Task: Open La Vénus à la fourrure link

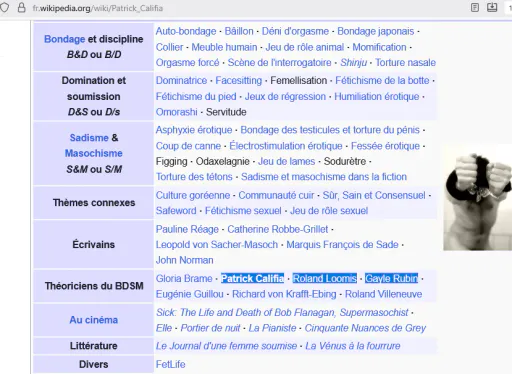Action: (x=353, y=346)
